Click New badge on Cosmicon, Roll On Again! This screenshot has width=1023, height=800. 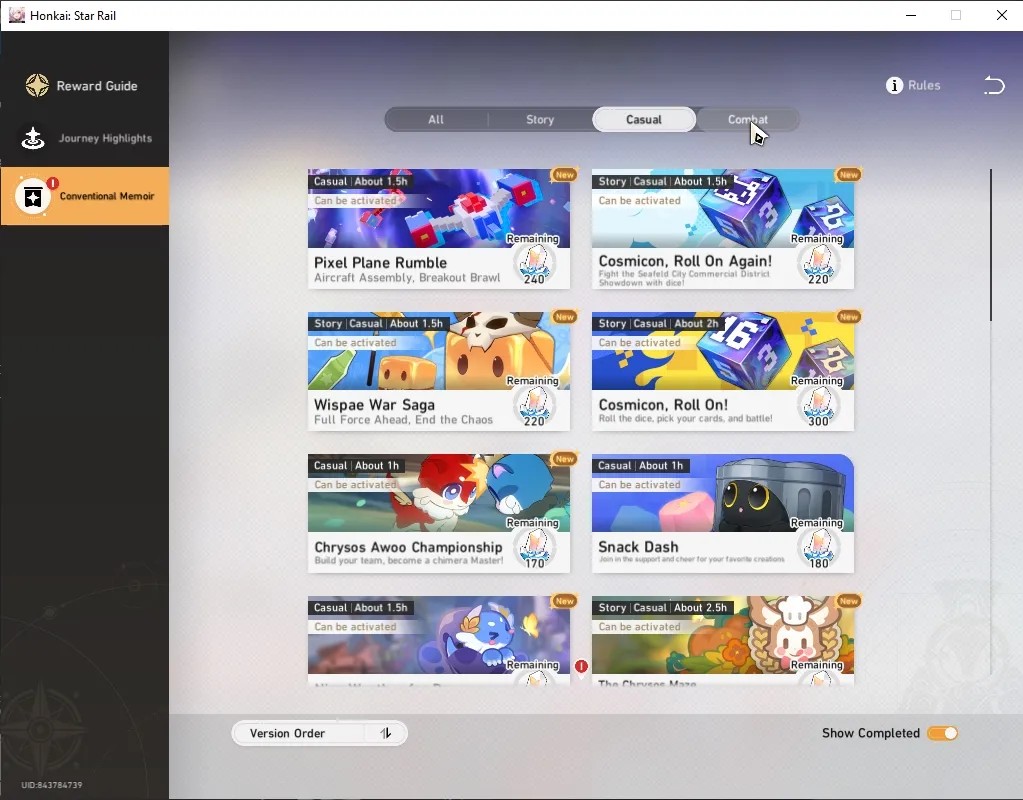point(848,175)
